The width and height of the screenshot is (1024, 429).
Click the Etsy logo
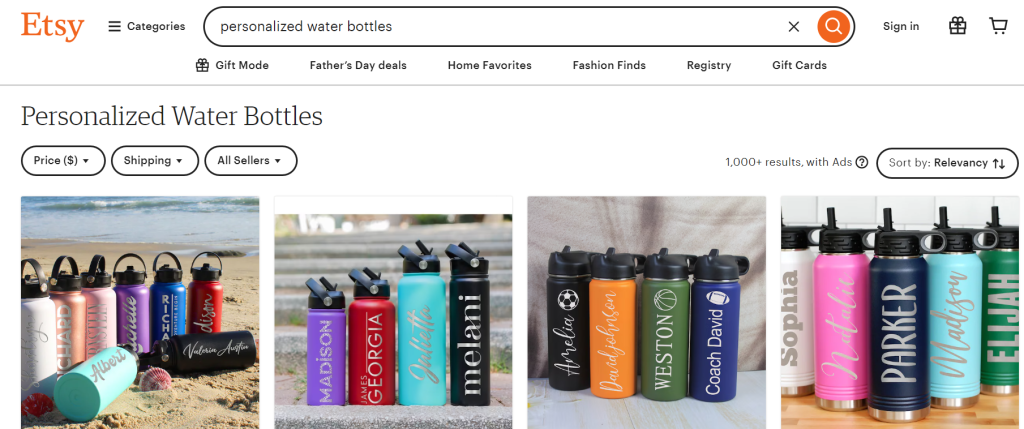52,27
